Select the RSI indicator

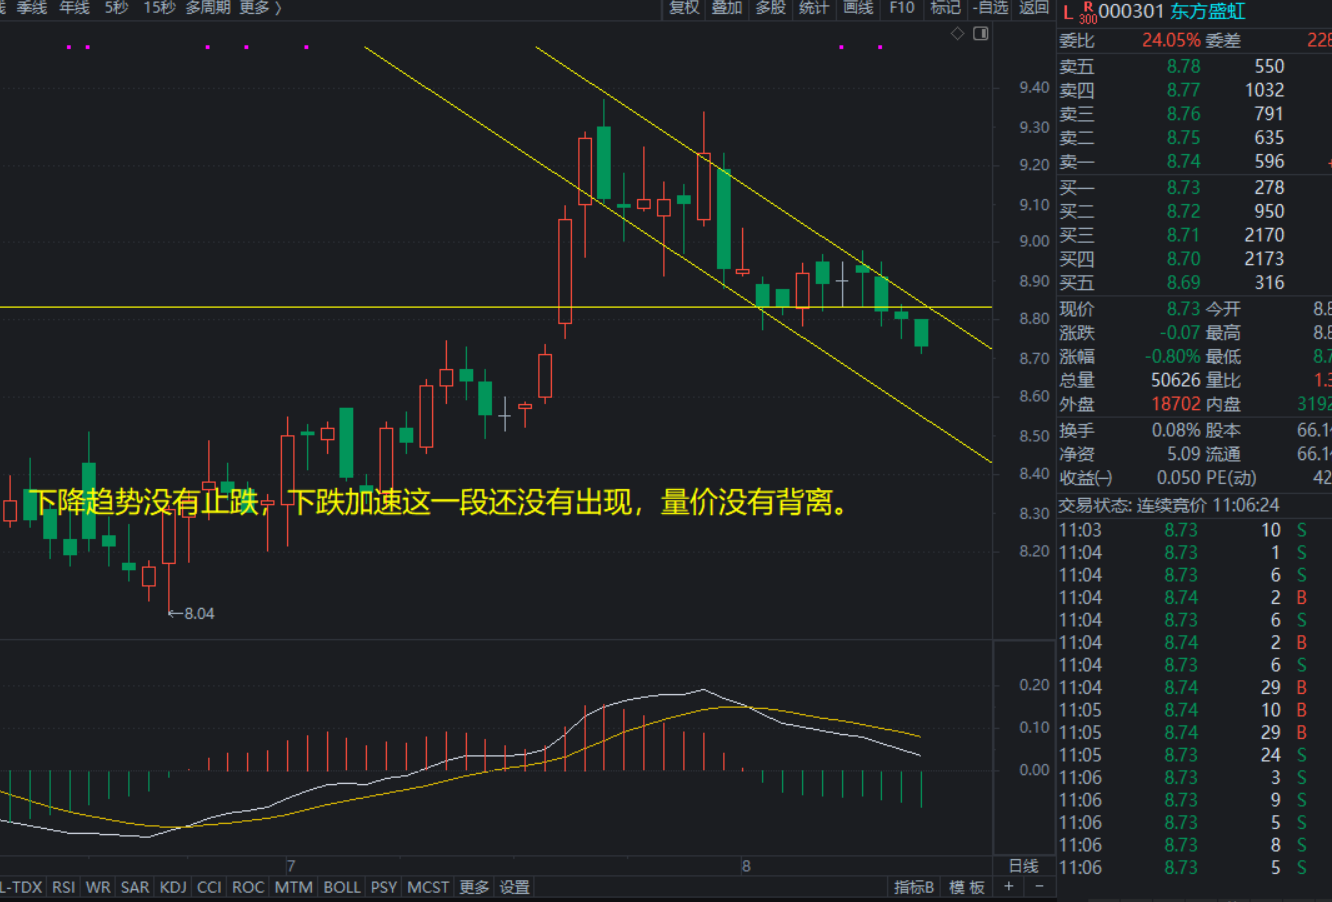click(63, 887)
